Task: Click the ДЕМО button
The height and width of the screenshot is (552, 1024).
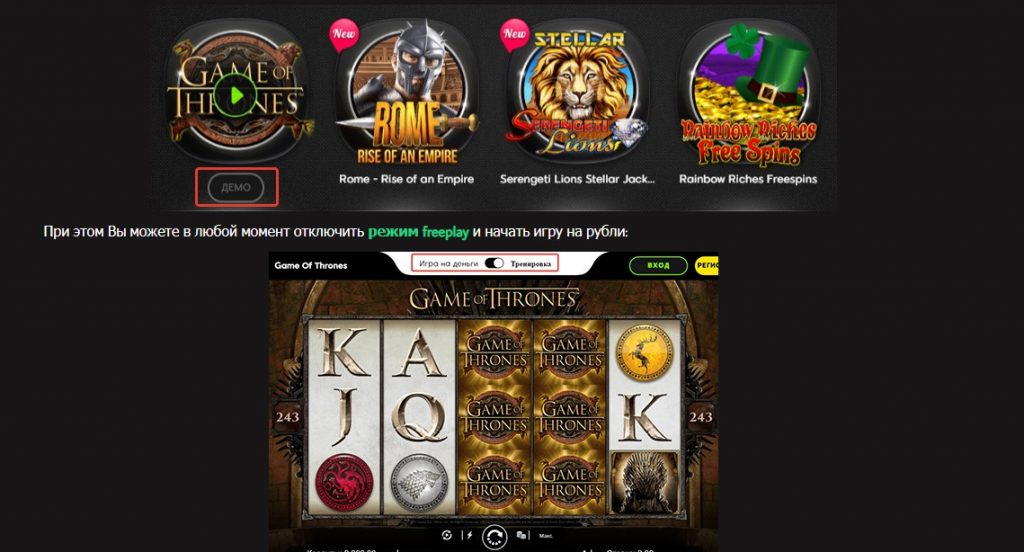Action: coord(236,187)
